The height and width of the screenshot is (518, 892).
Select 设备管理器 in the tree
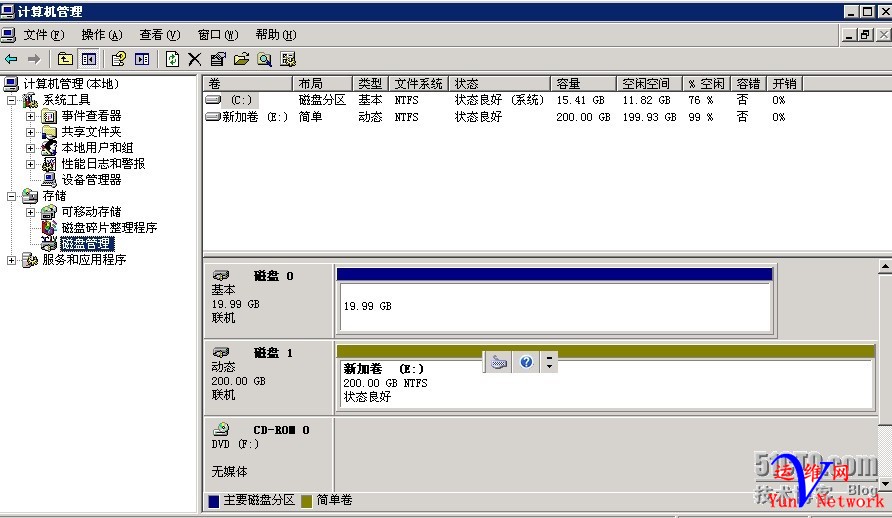point(91,180)
